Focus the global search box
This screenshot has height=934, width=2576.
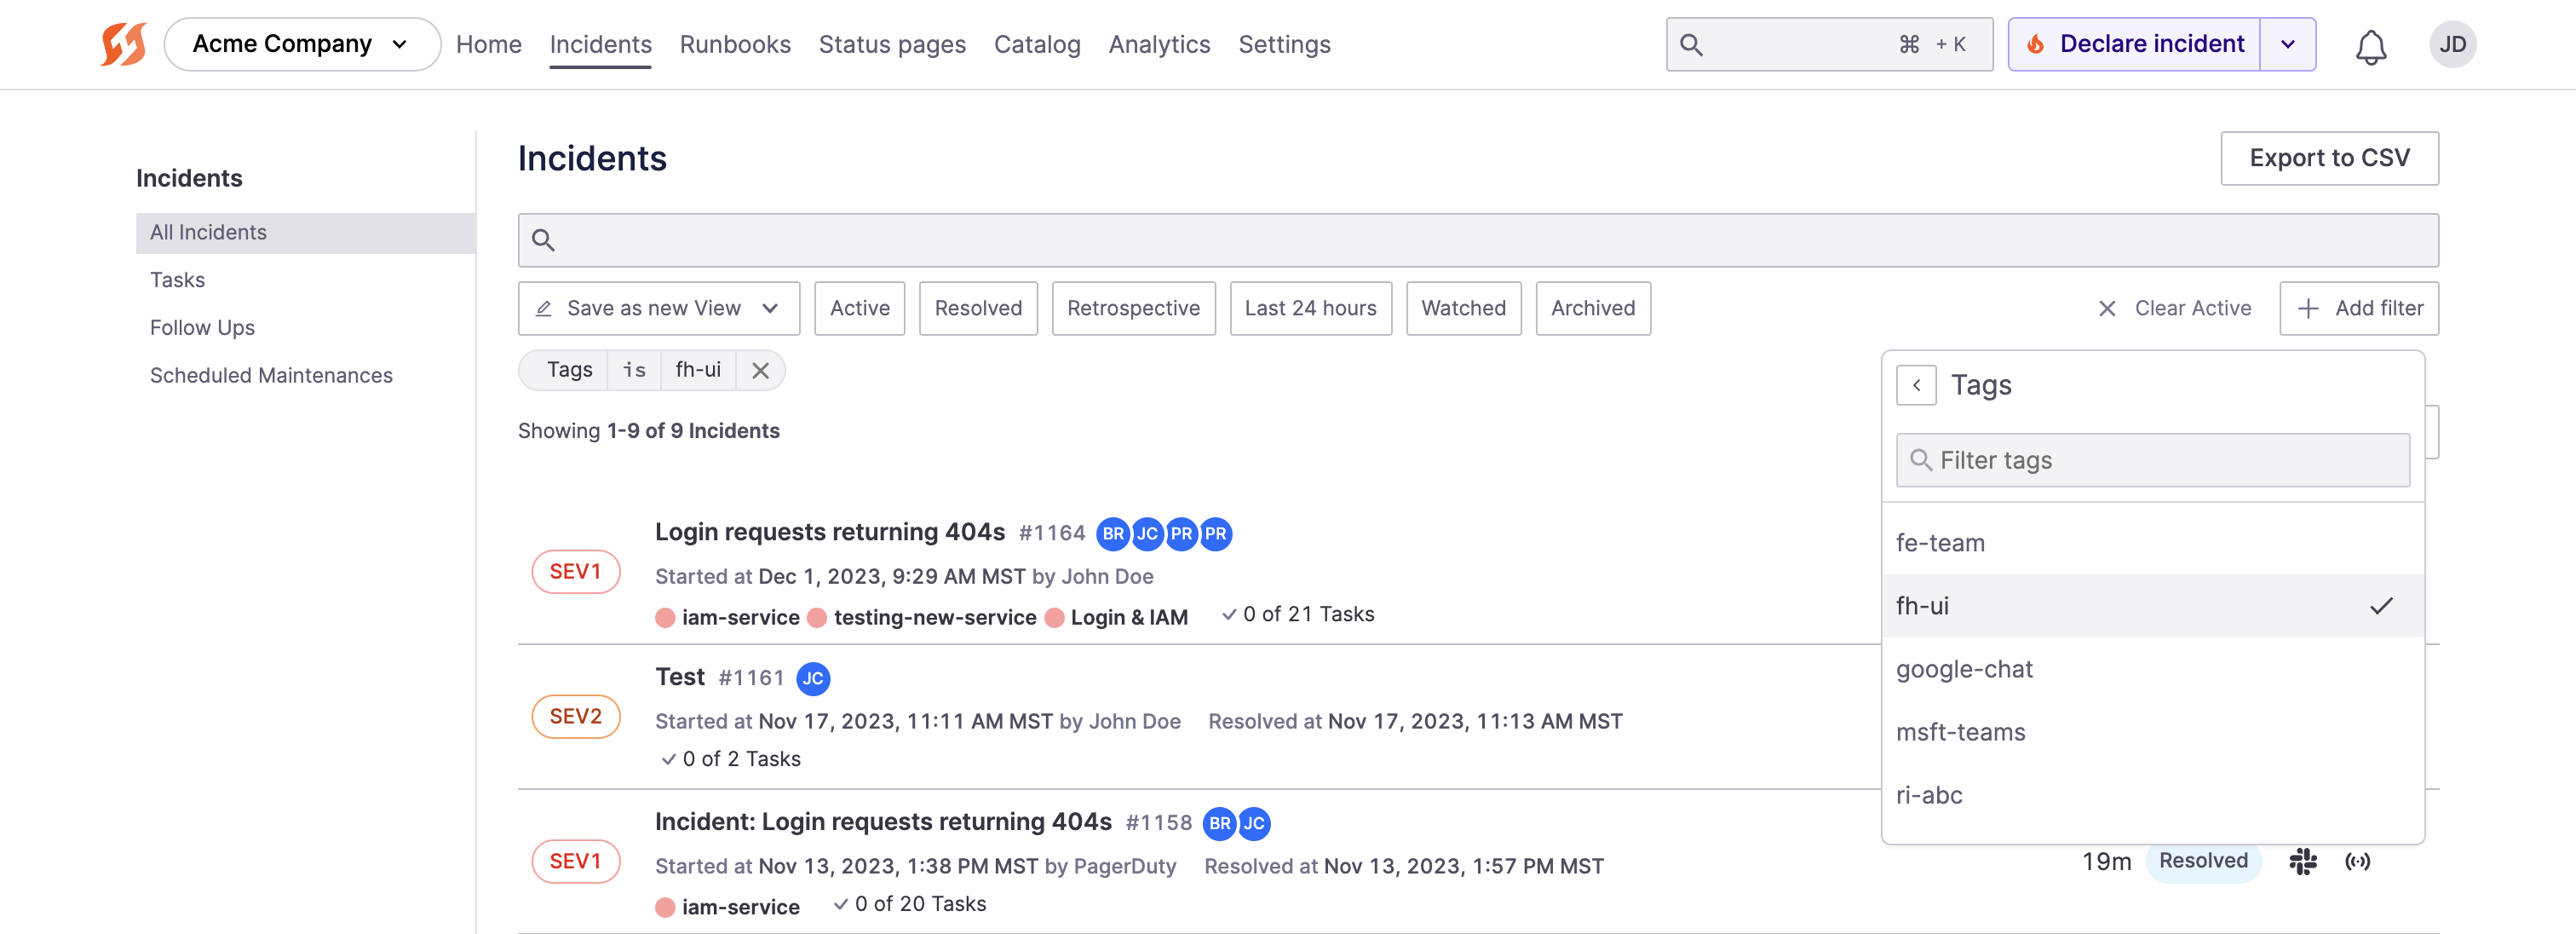pyautogui.click(x=1829, y=44)
